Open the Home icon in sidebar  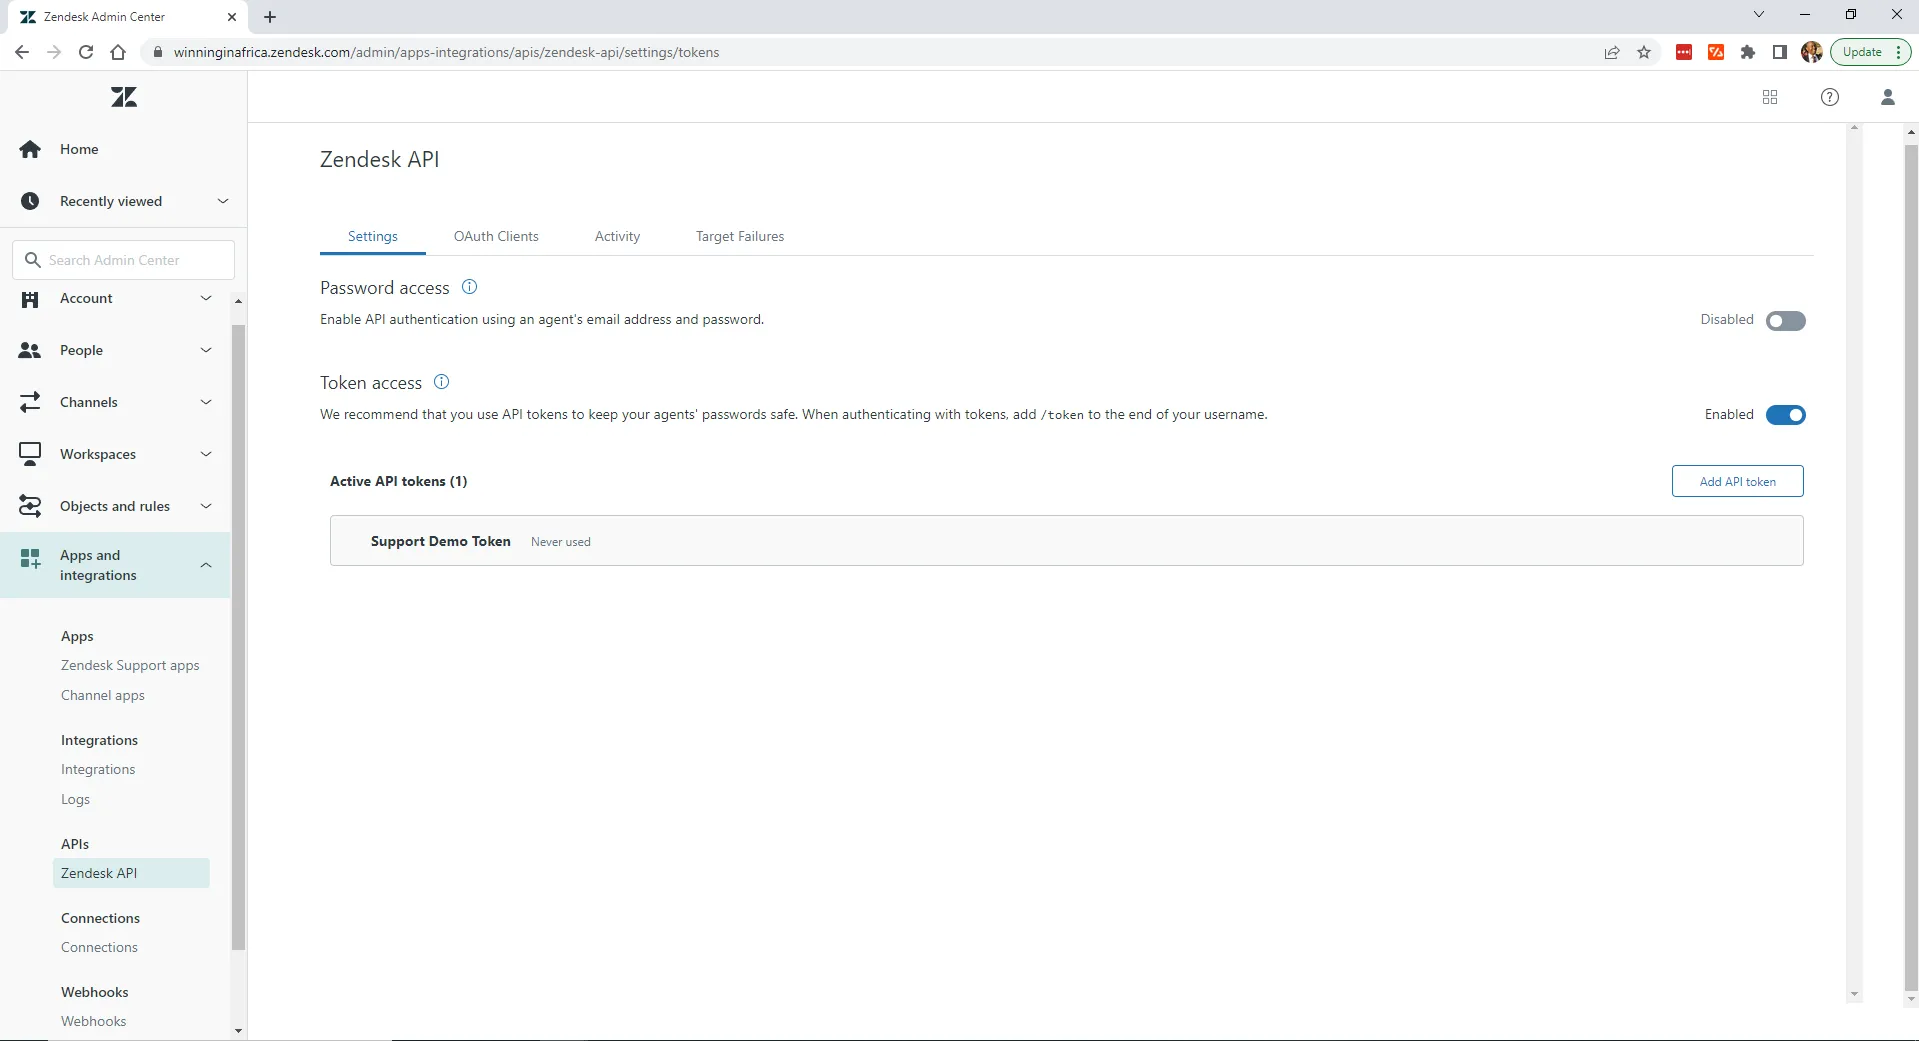30,149
